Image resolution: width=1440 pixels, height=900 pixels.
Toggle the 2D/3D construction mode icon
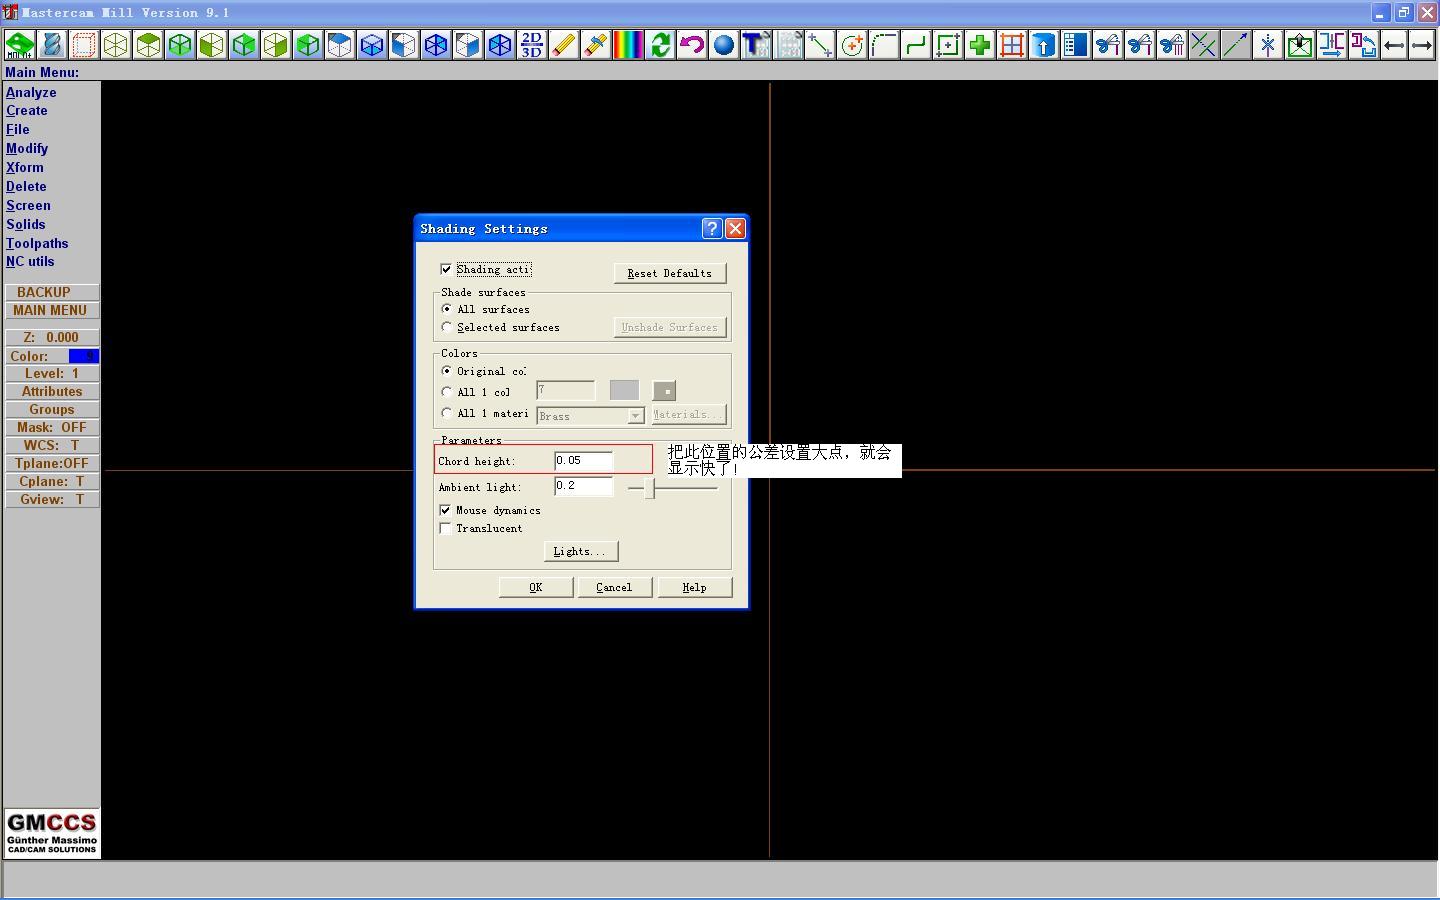[532, 45]
